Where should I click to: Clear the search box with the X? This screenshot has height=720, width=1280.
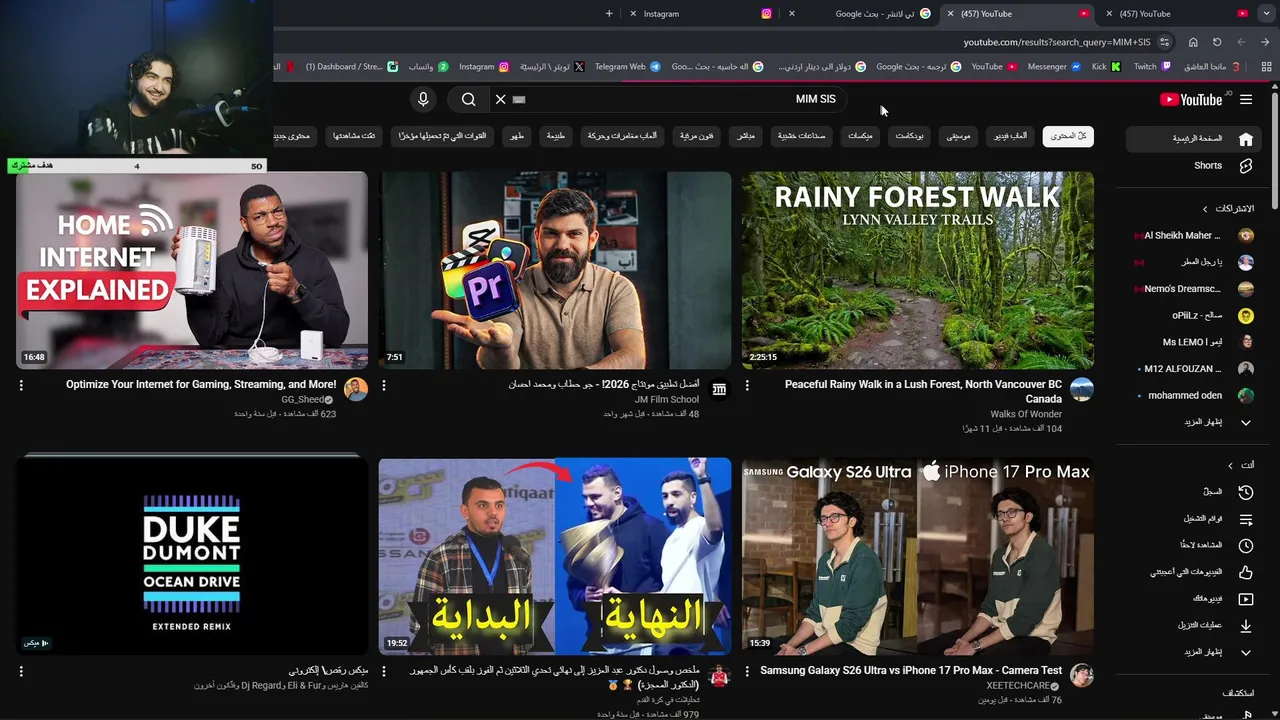[500, 99]
